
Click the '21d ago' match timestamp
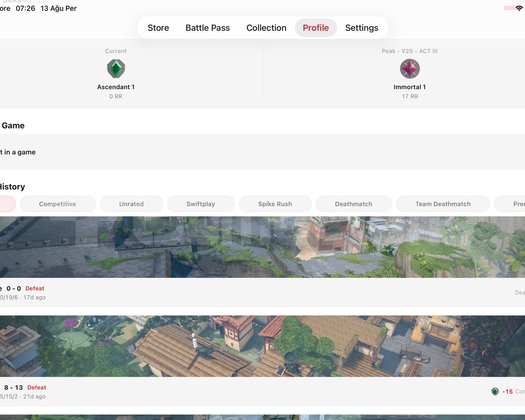pyautogui.click(x=35, y=397)
